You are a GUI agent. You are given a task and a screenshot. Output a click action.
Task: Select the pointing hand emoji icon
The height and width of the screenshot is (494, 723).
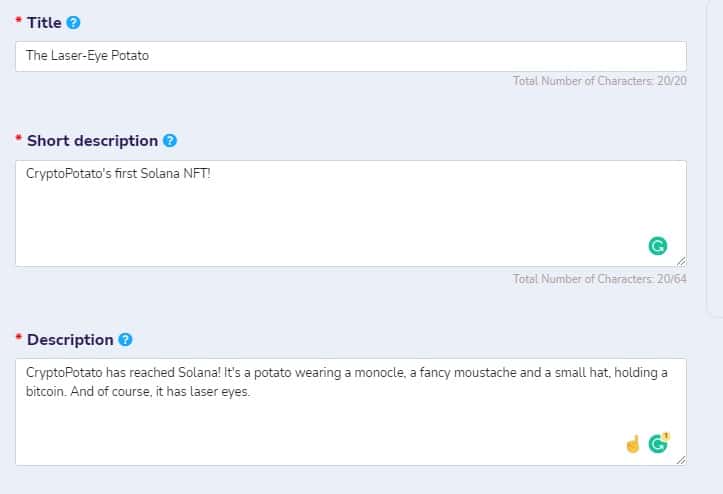click(633, 444)
